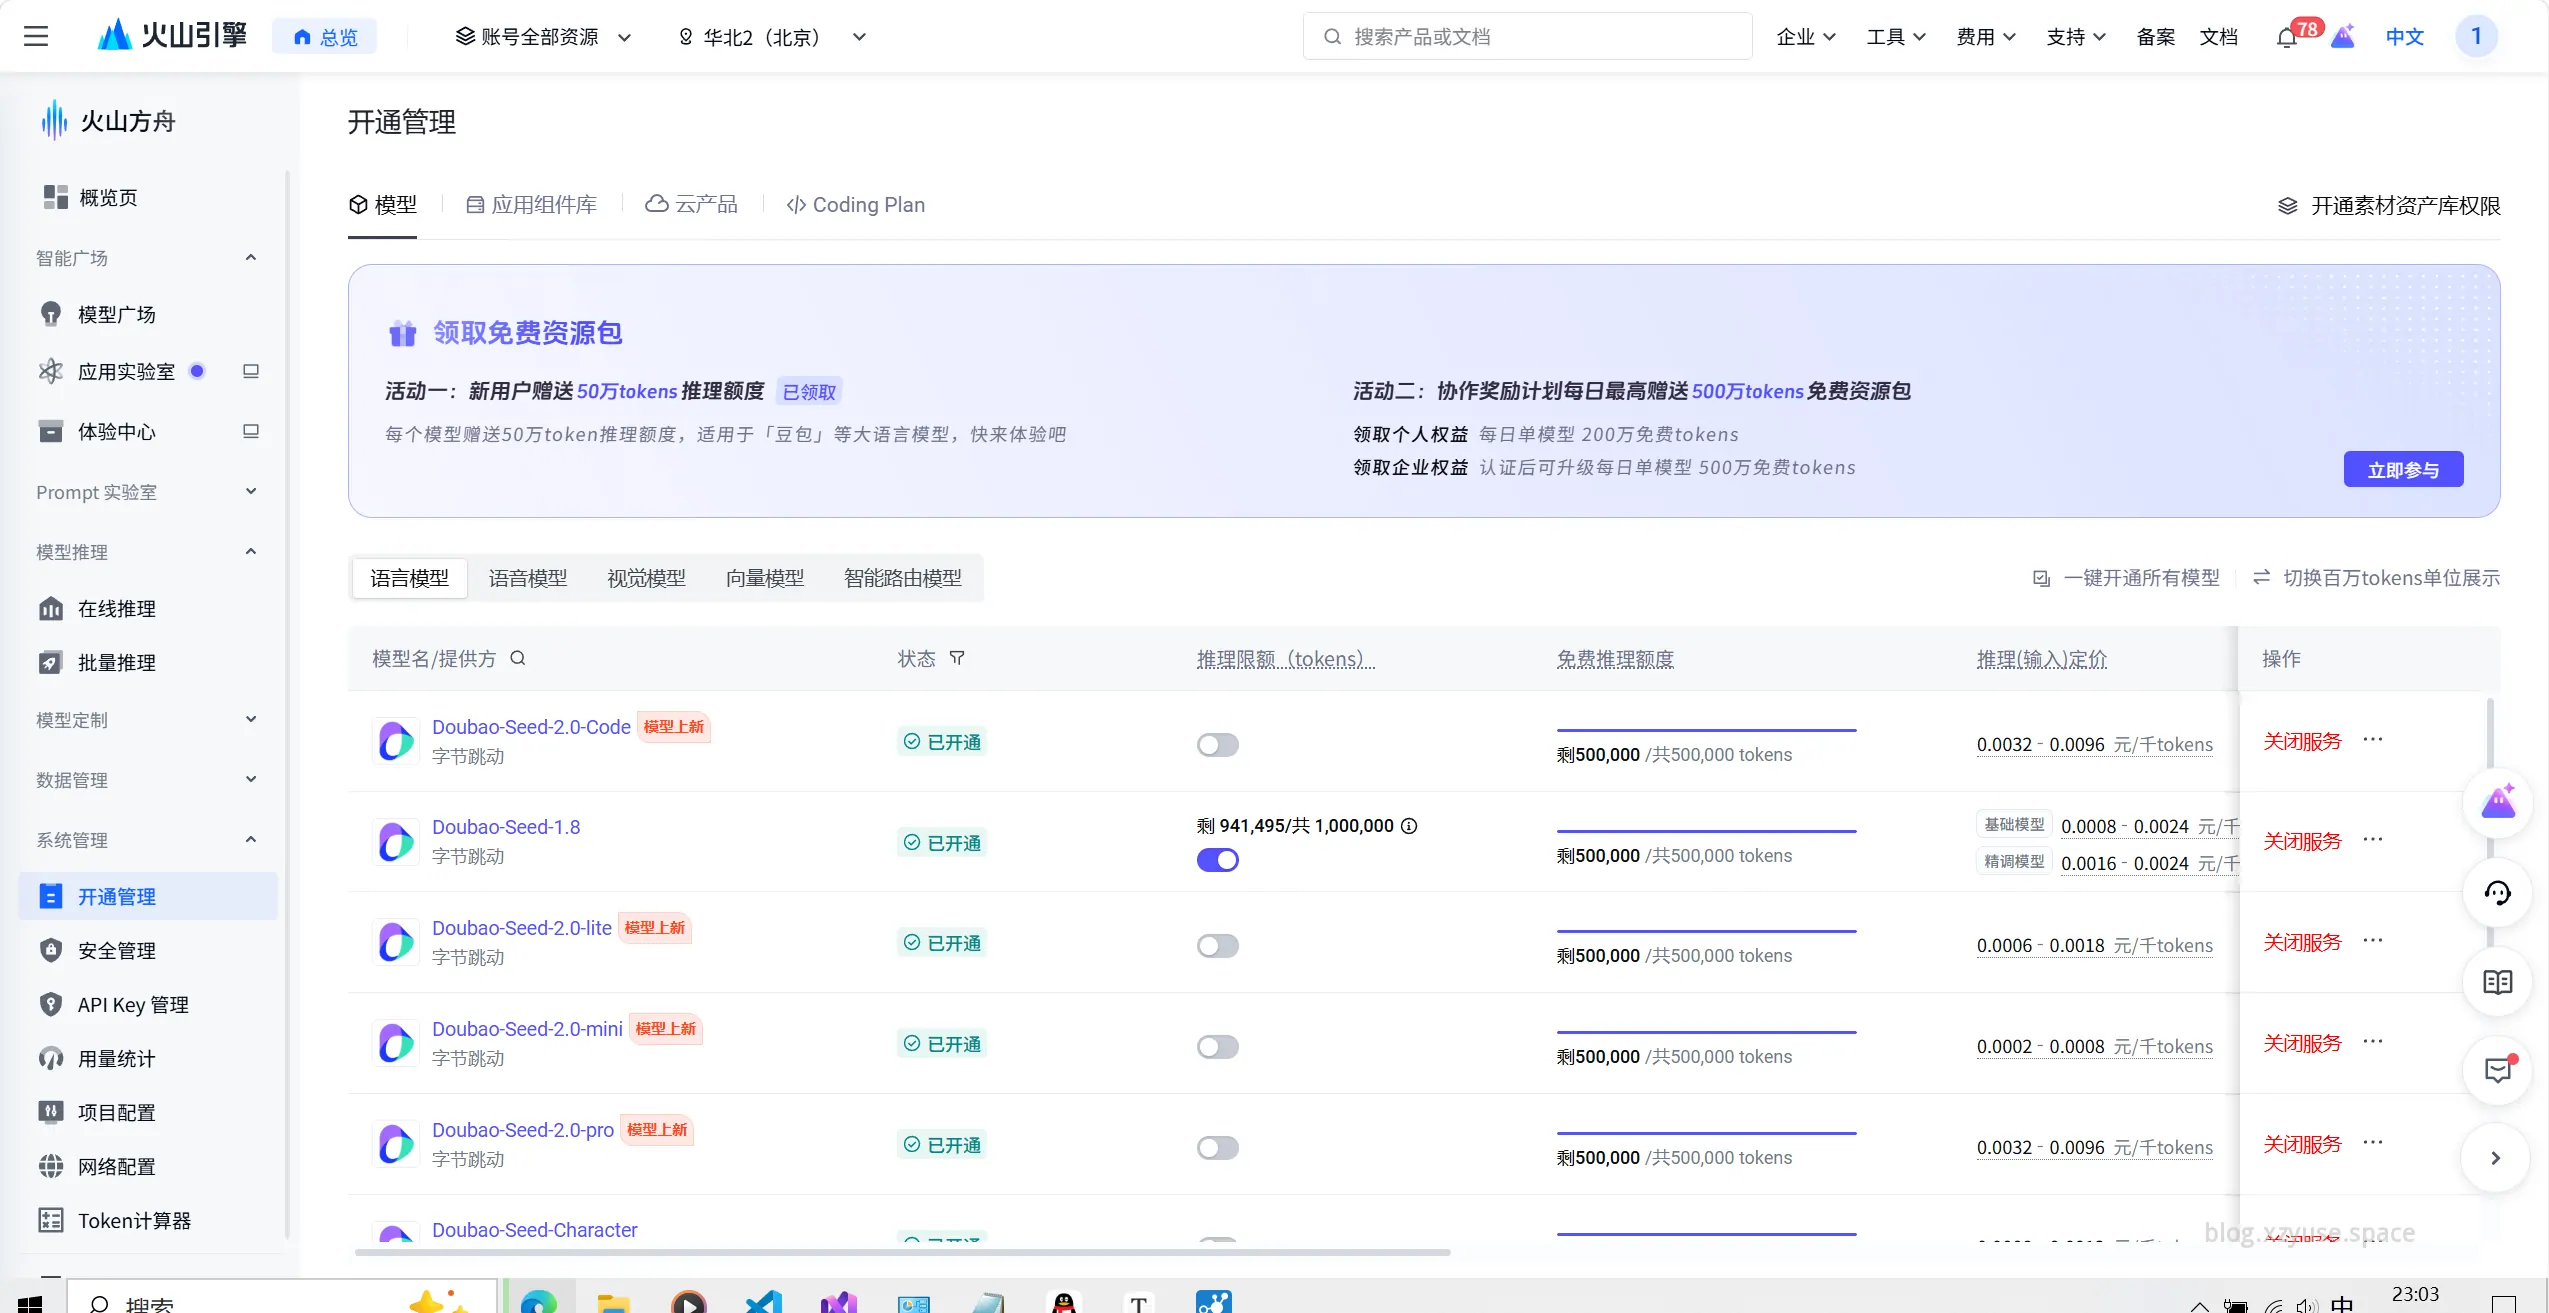2549x1313 pixels.
Task: Open the Doubao-Seed-2.0-pro model link
Action: tap(522, 1130)
